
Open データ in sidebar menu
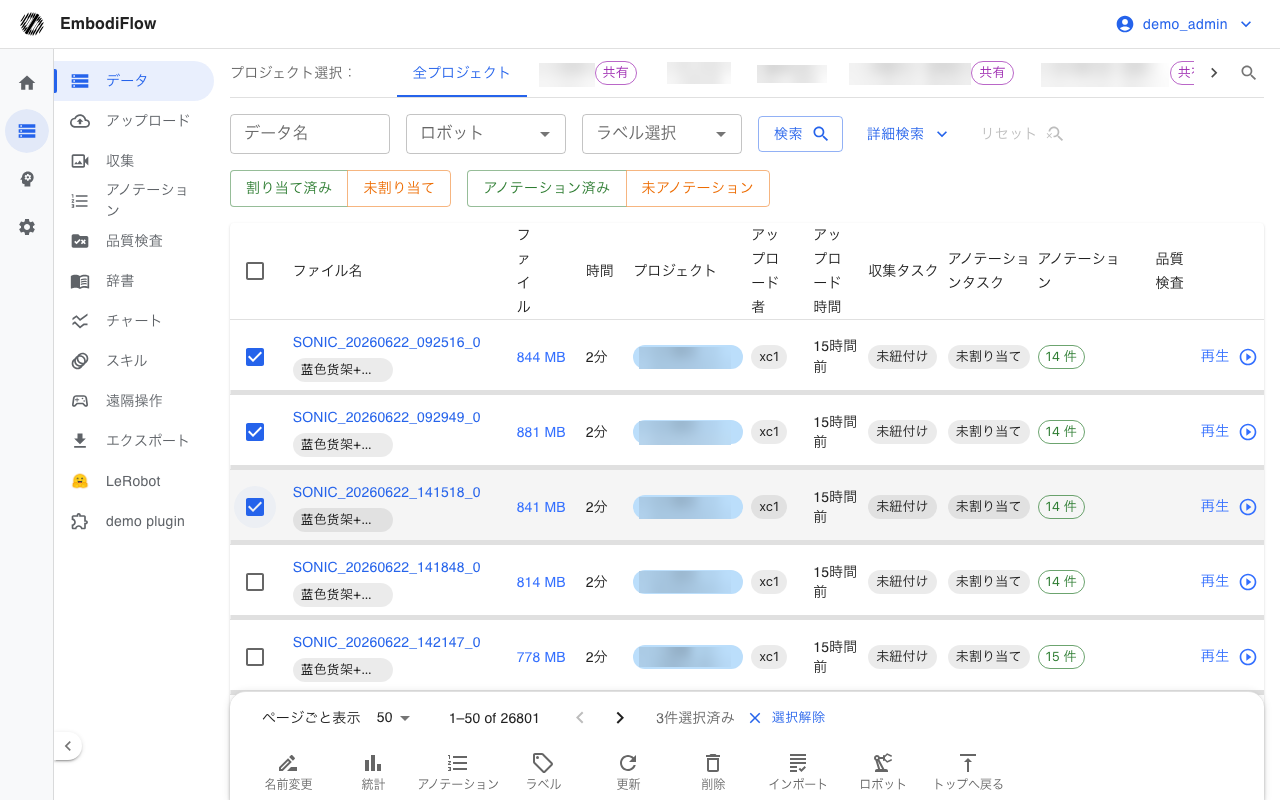click(x=134, y=81)
